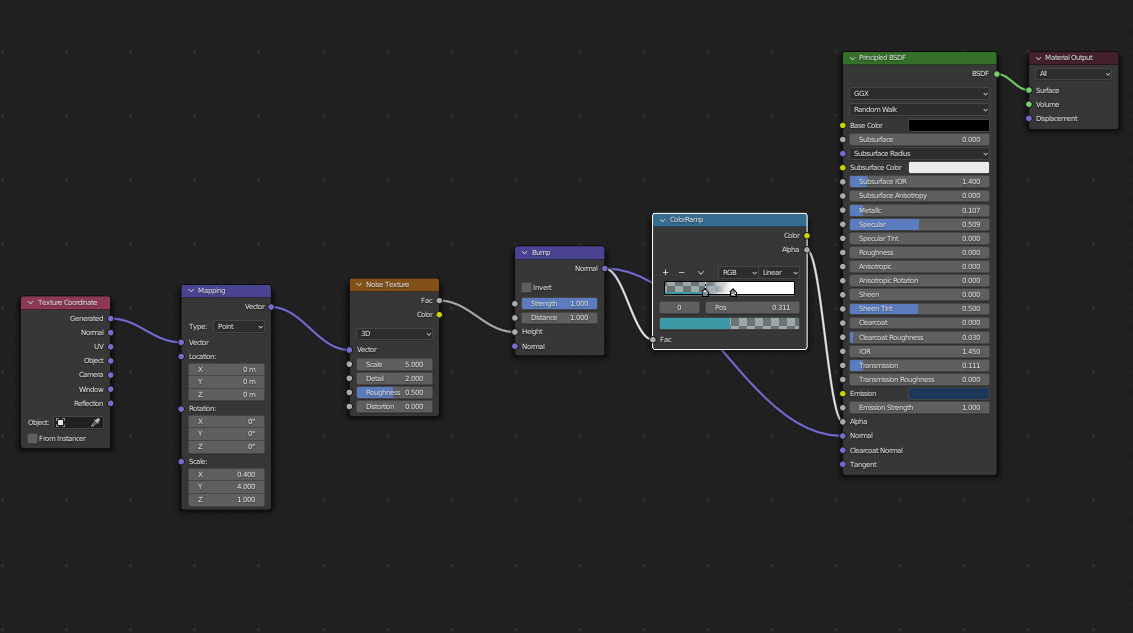
Task: Click the Principled Alpha input socket
Action: pyautogui.click(x=843, y=422)
